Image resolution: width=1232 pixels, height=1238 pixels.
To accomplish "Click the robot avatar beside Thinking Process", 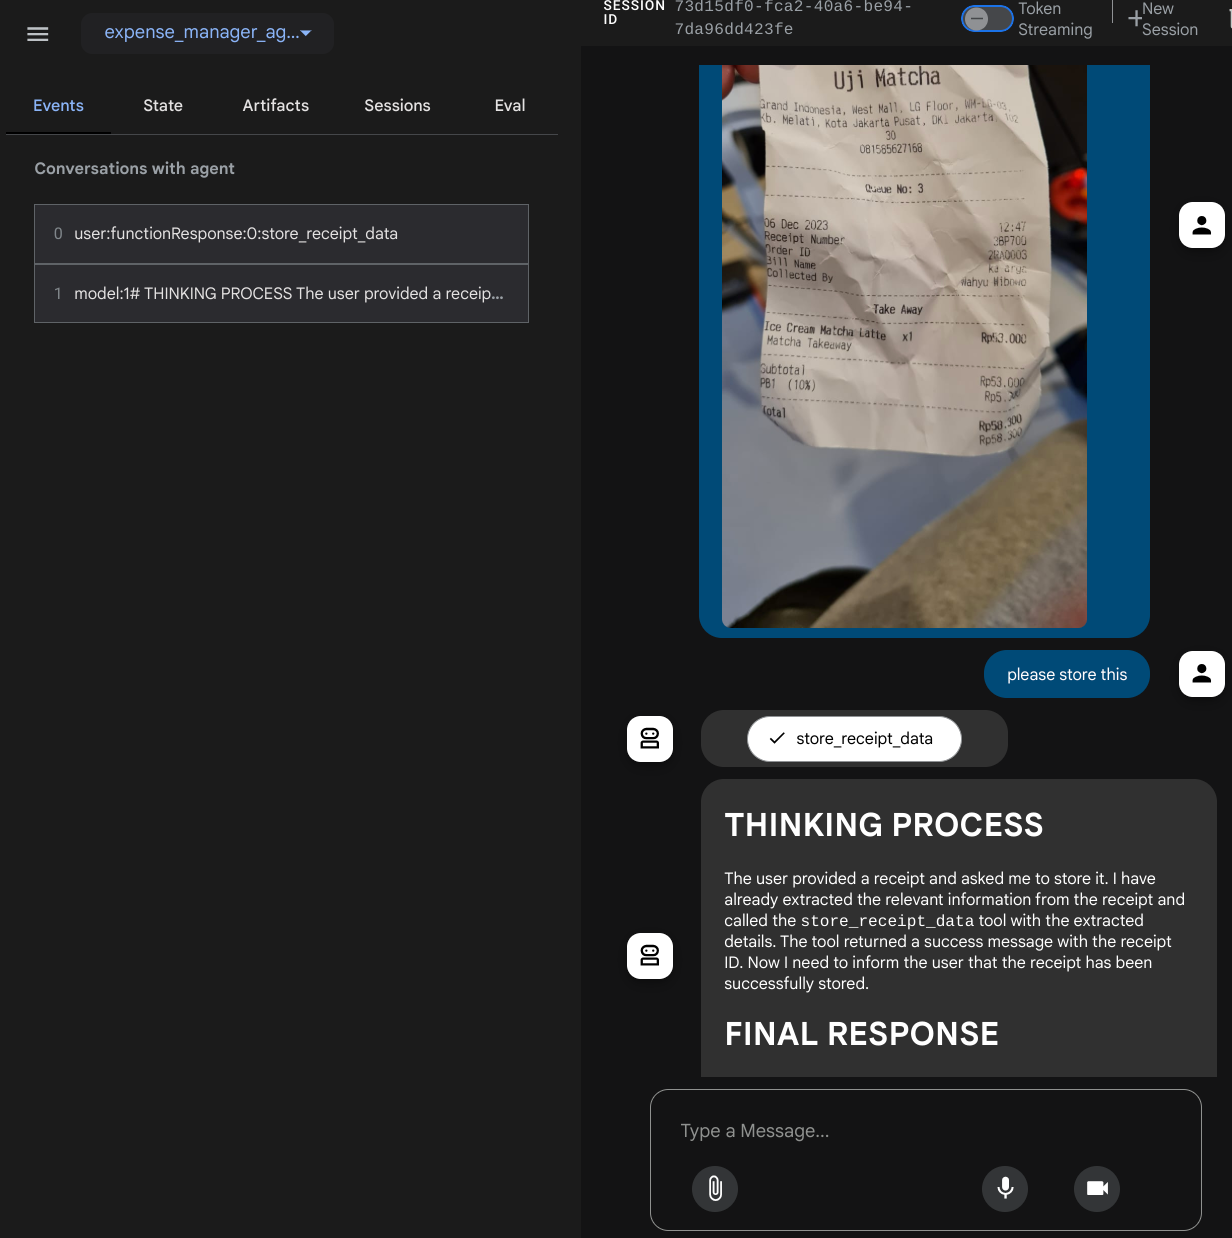I will pyautogui.click(x=650, y=956).
